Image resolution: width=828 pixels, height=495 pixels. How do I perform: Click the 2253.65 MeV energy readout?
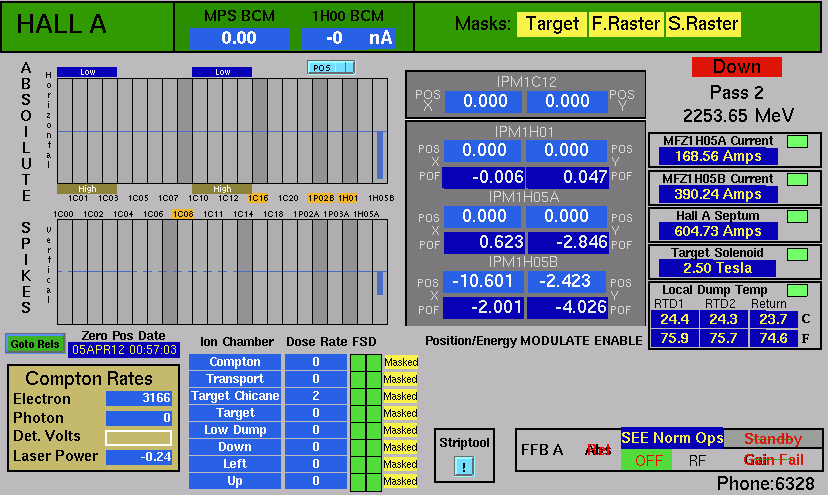[738, 116]
